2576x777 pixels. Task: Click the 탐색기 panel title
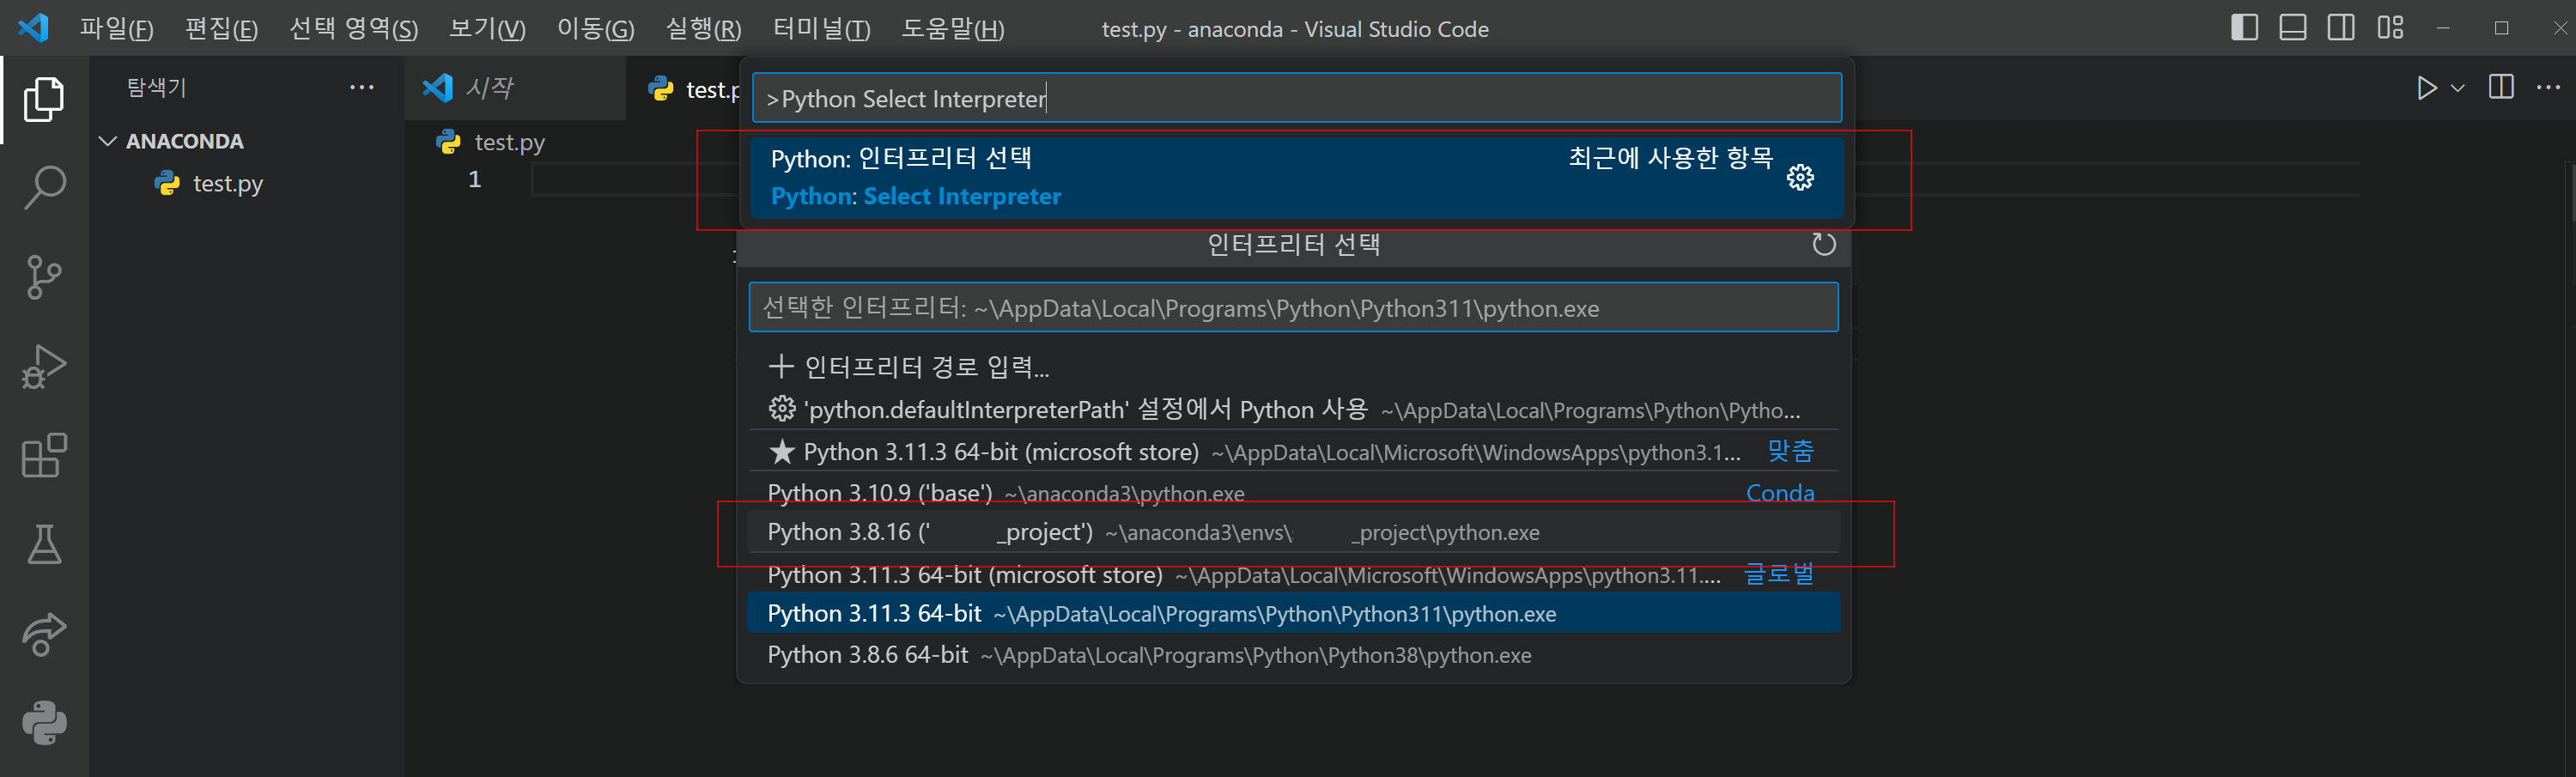point(156,88)
